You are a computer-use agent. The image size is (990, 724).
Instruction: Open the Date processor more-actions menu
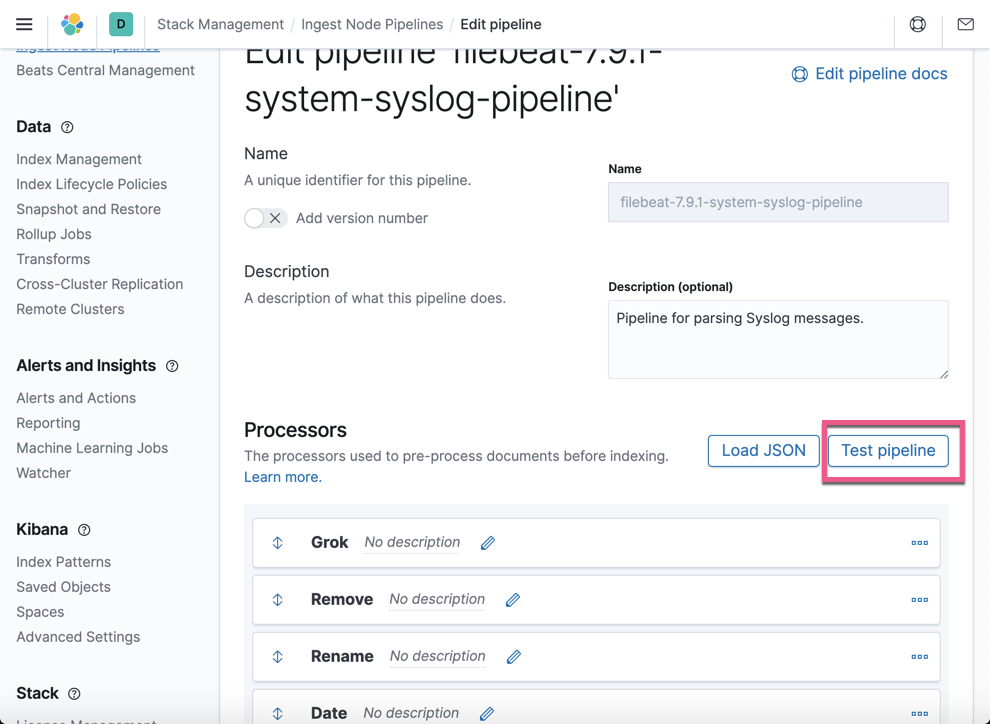[919, 713]
